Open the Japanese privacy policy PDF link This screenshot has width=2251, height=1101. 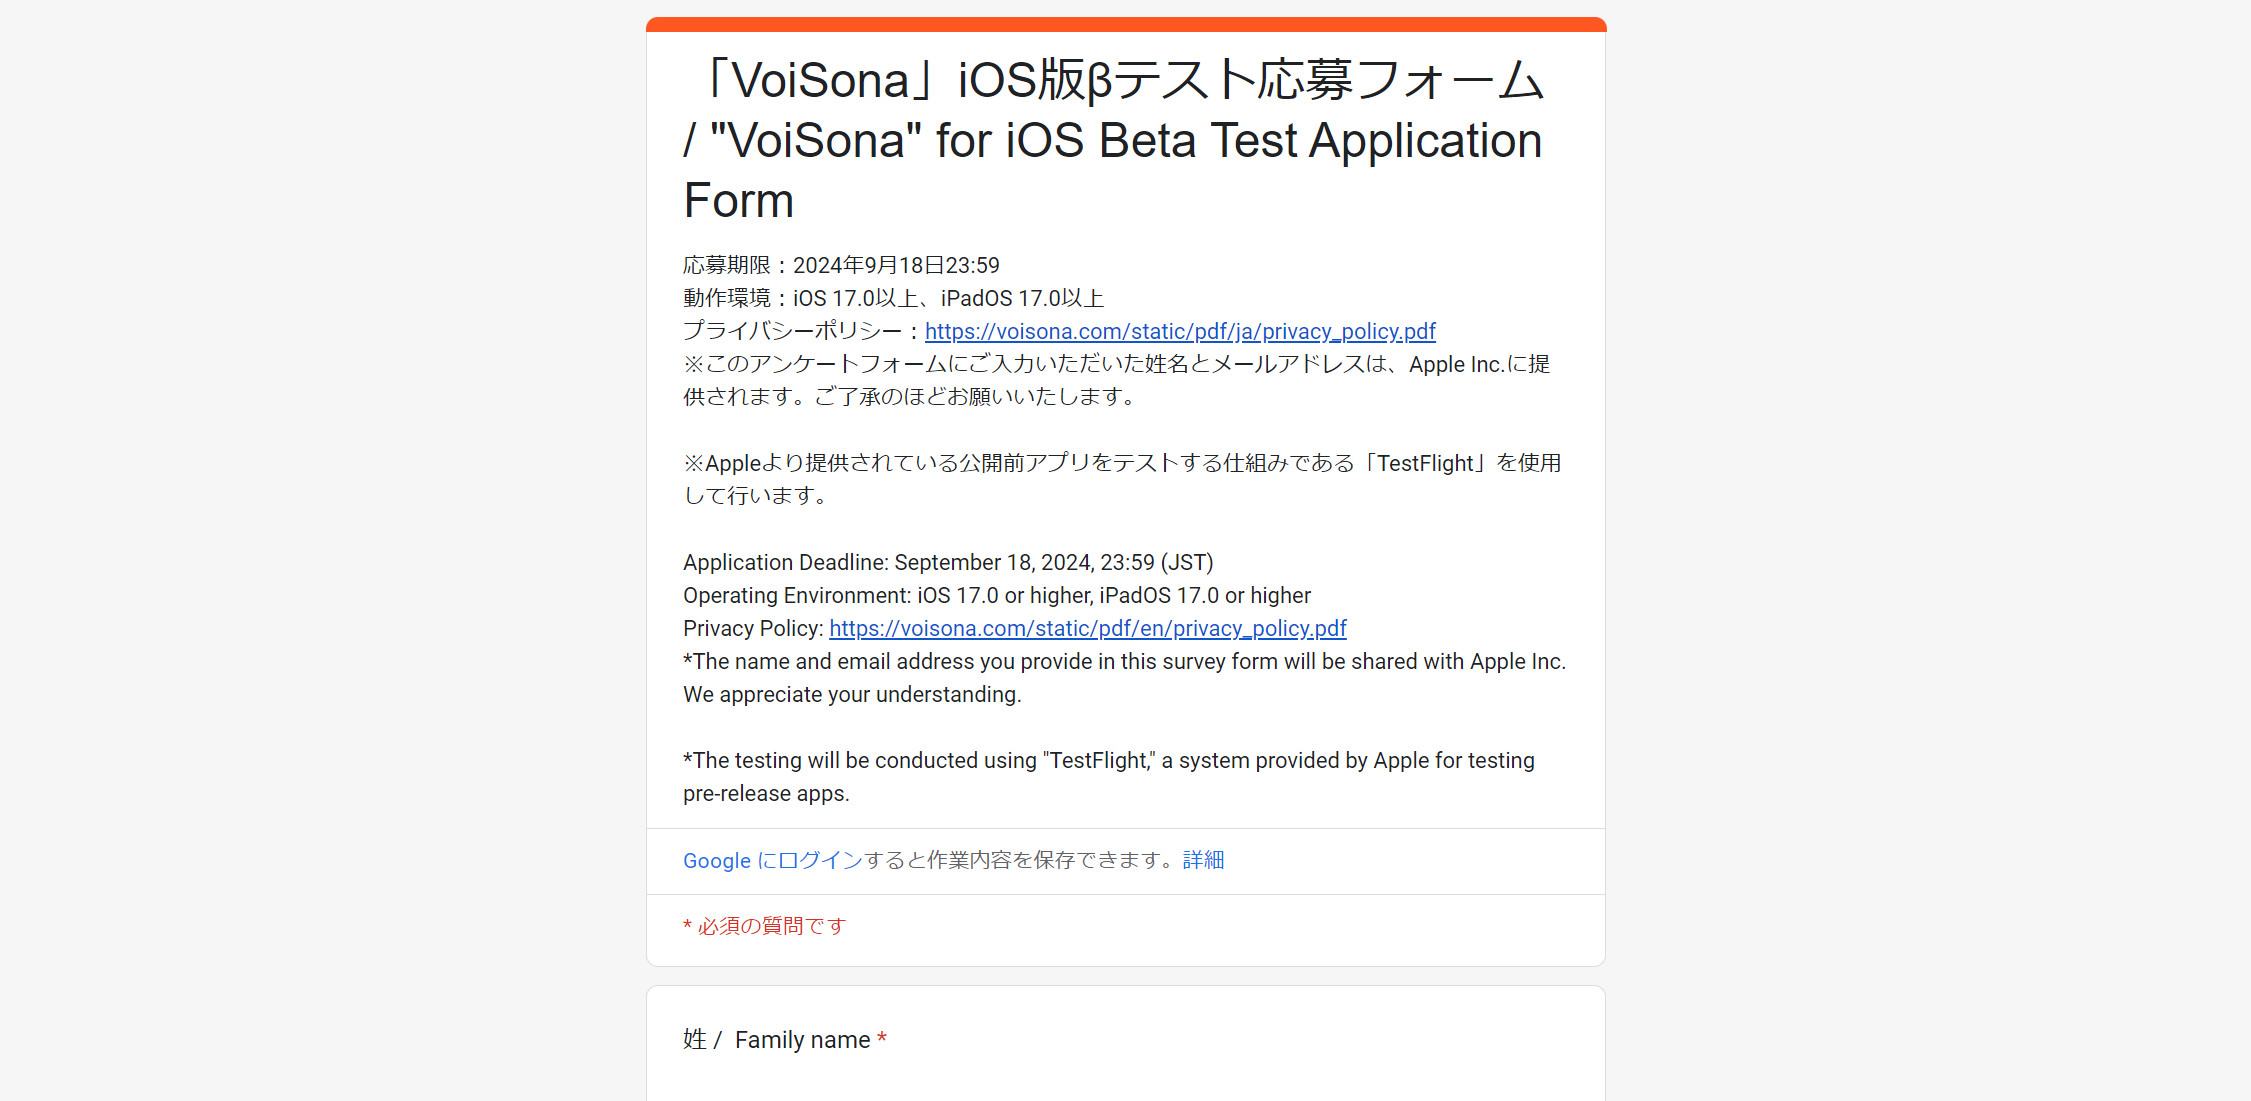[1180, 331]
